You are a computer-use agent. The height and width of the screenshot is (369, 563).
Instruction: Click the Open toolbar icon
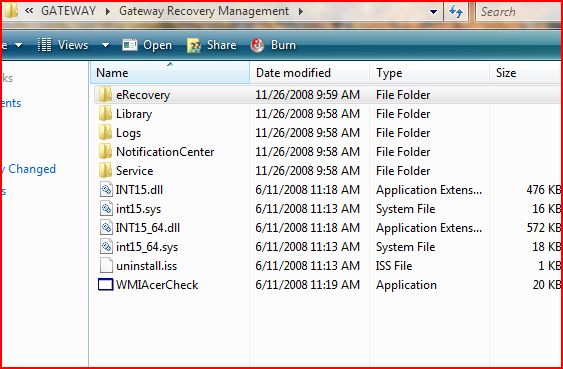point(130,45)
